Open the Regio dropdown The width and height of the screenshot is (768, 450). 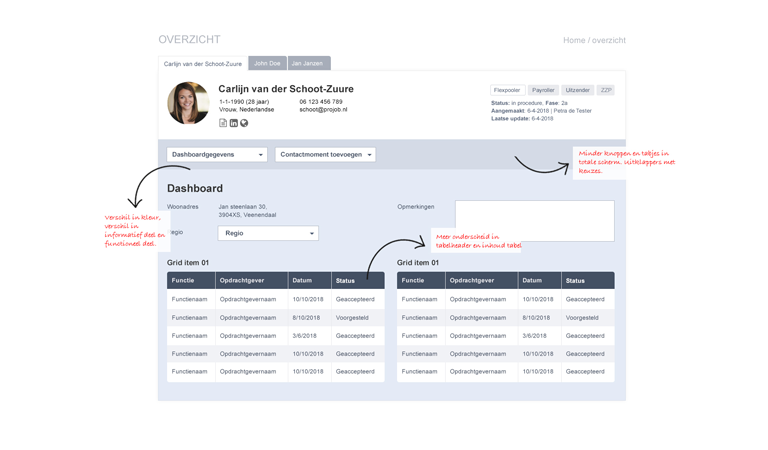coord(268,233)
